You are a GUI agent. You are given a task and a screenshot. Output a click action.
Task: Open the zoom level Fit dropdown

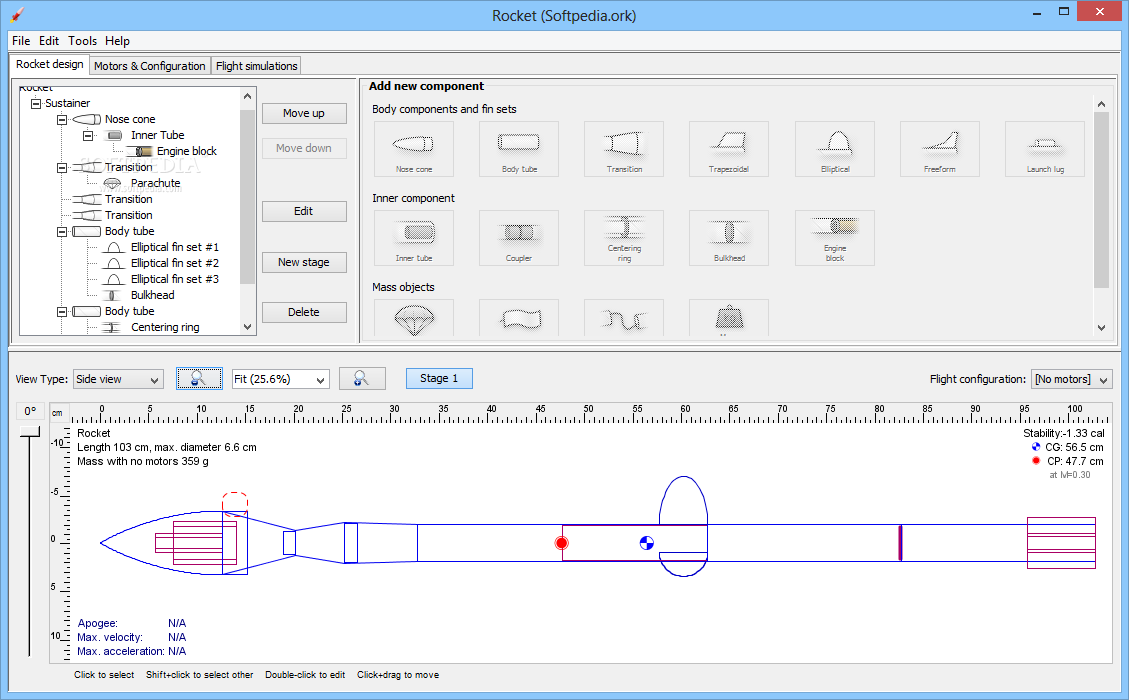pyautogui.click(x=281, y=380)
